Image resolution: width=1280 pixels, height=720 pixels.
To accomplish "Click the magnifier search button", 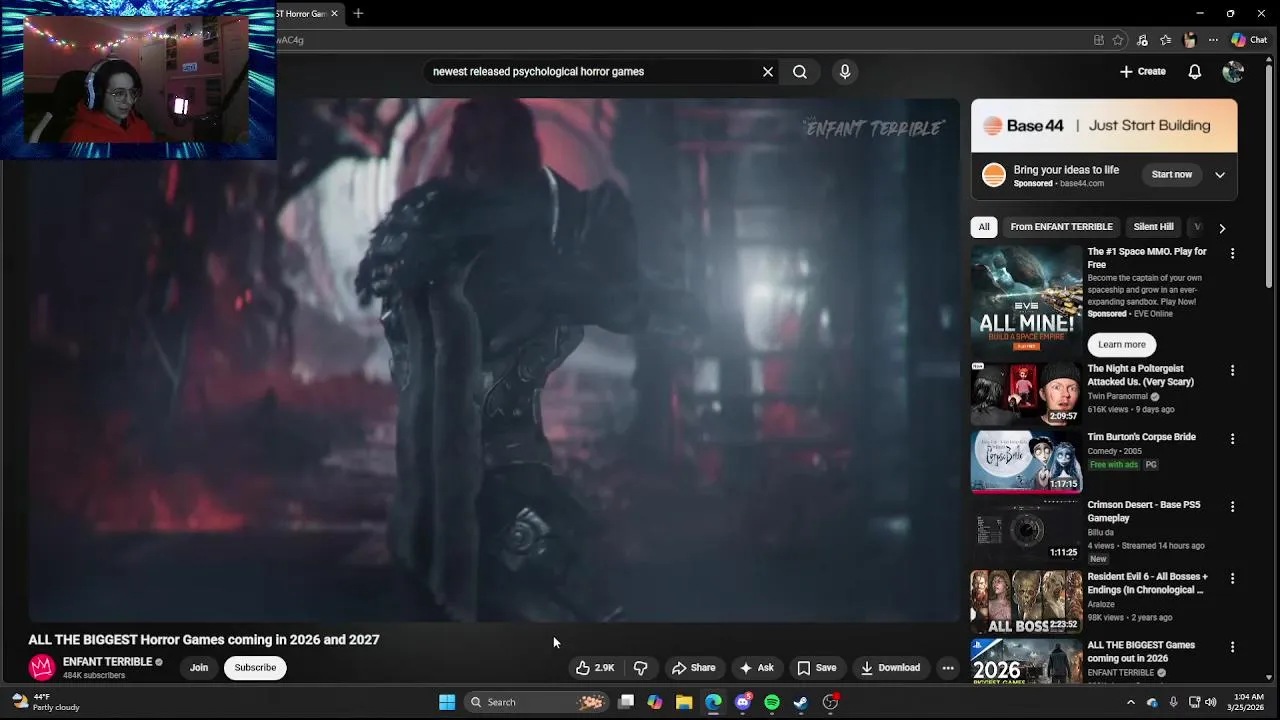I will pos(800,72).
